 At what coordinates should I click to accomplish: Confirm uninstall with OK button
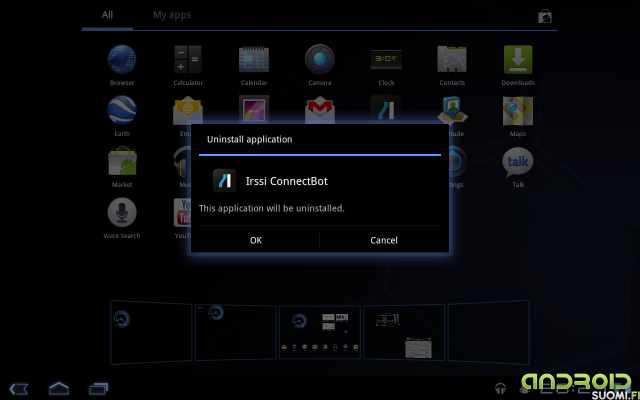coord(256,240)
